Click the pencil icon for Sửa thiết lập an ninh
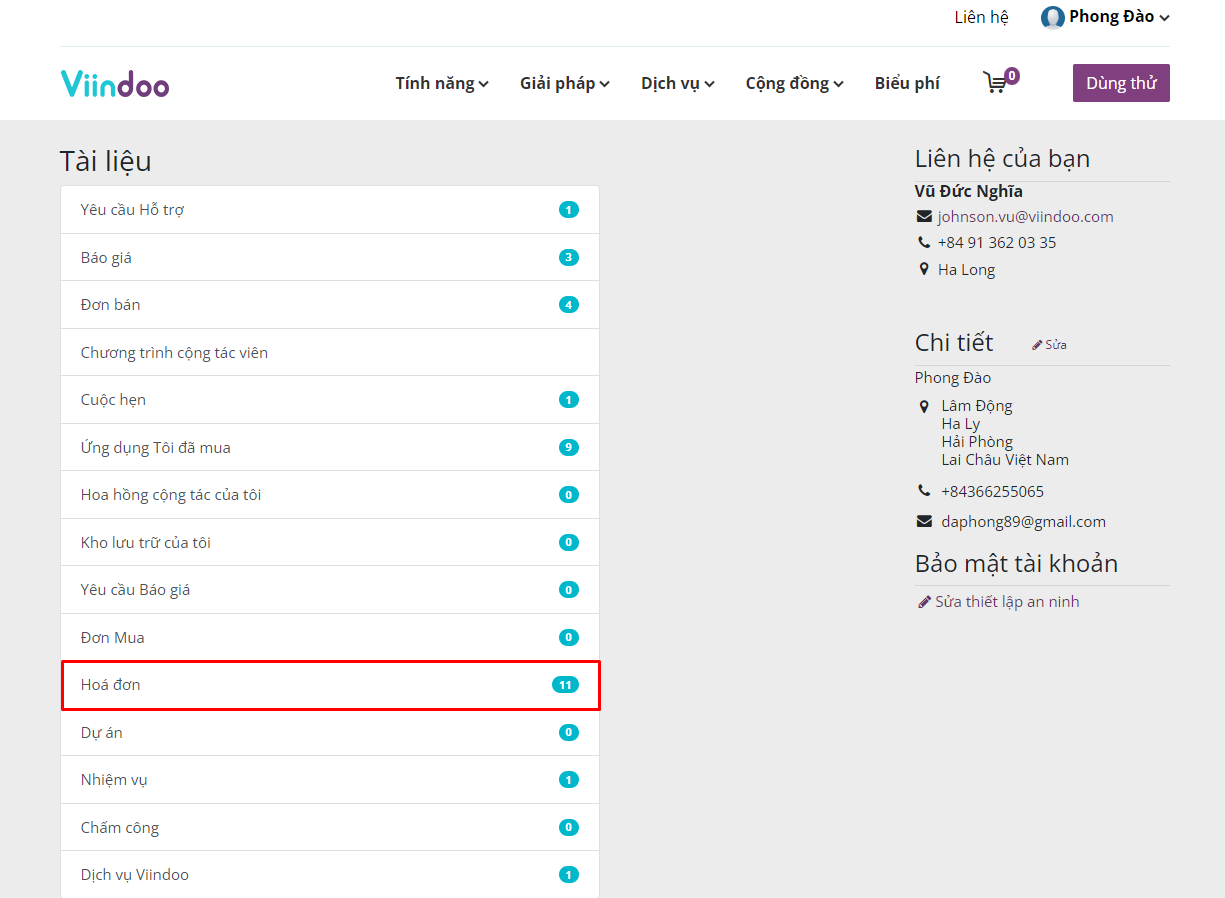Screen dimensions: 1225x898 coord(924,602)
